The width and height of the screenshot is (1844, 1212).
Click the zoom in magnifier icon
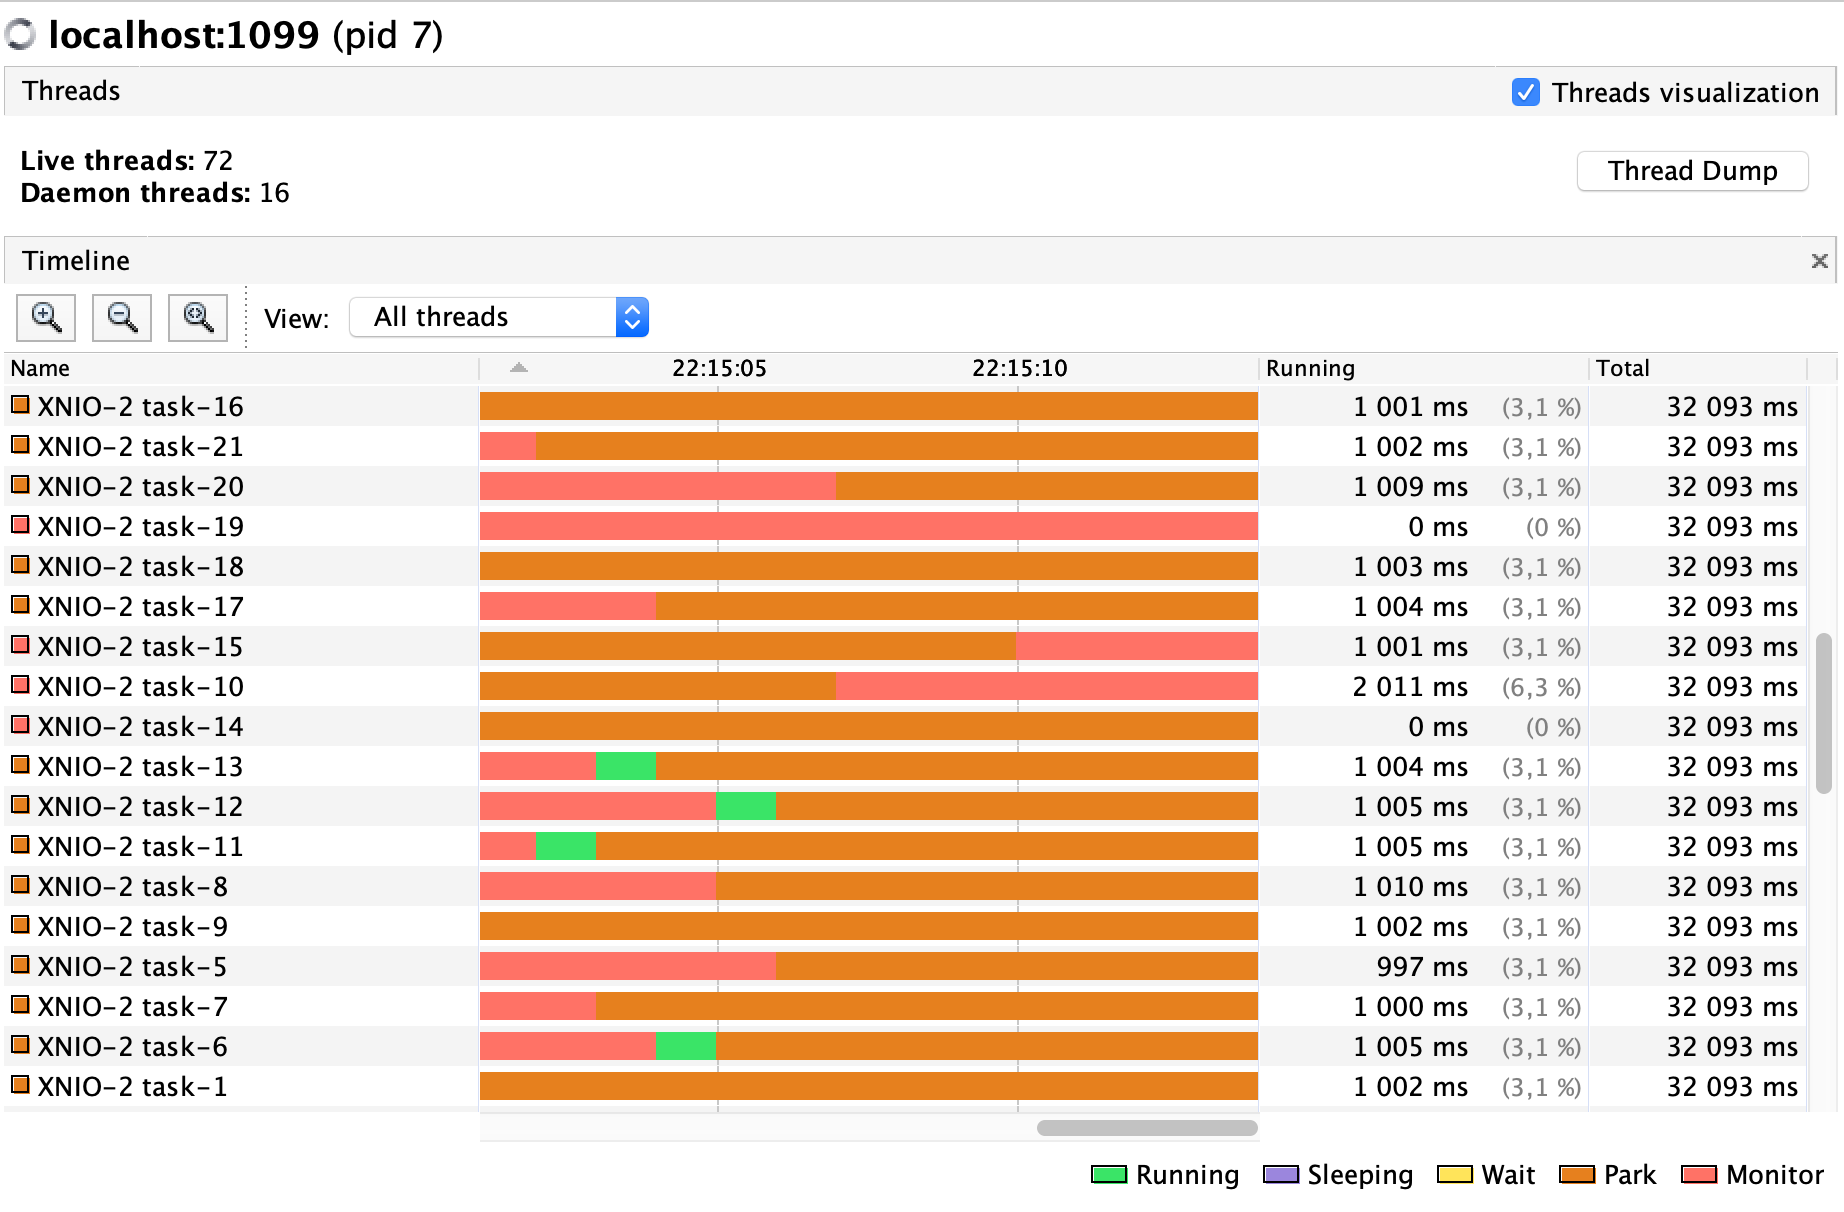[46, 318]
